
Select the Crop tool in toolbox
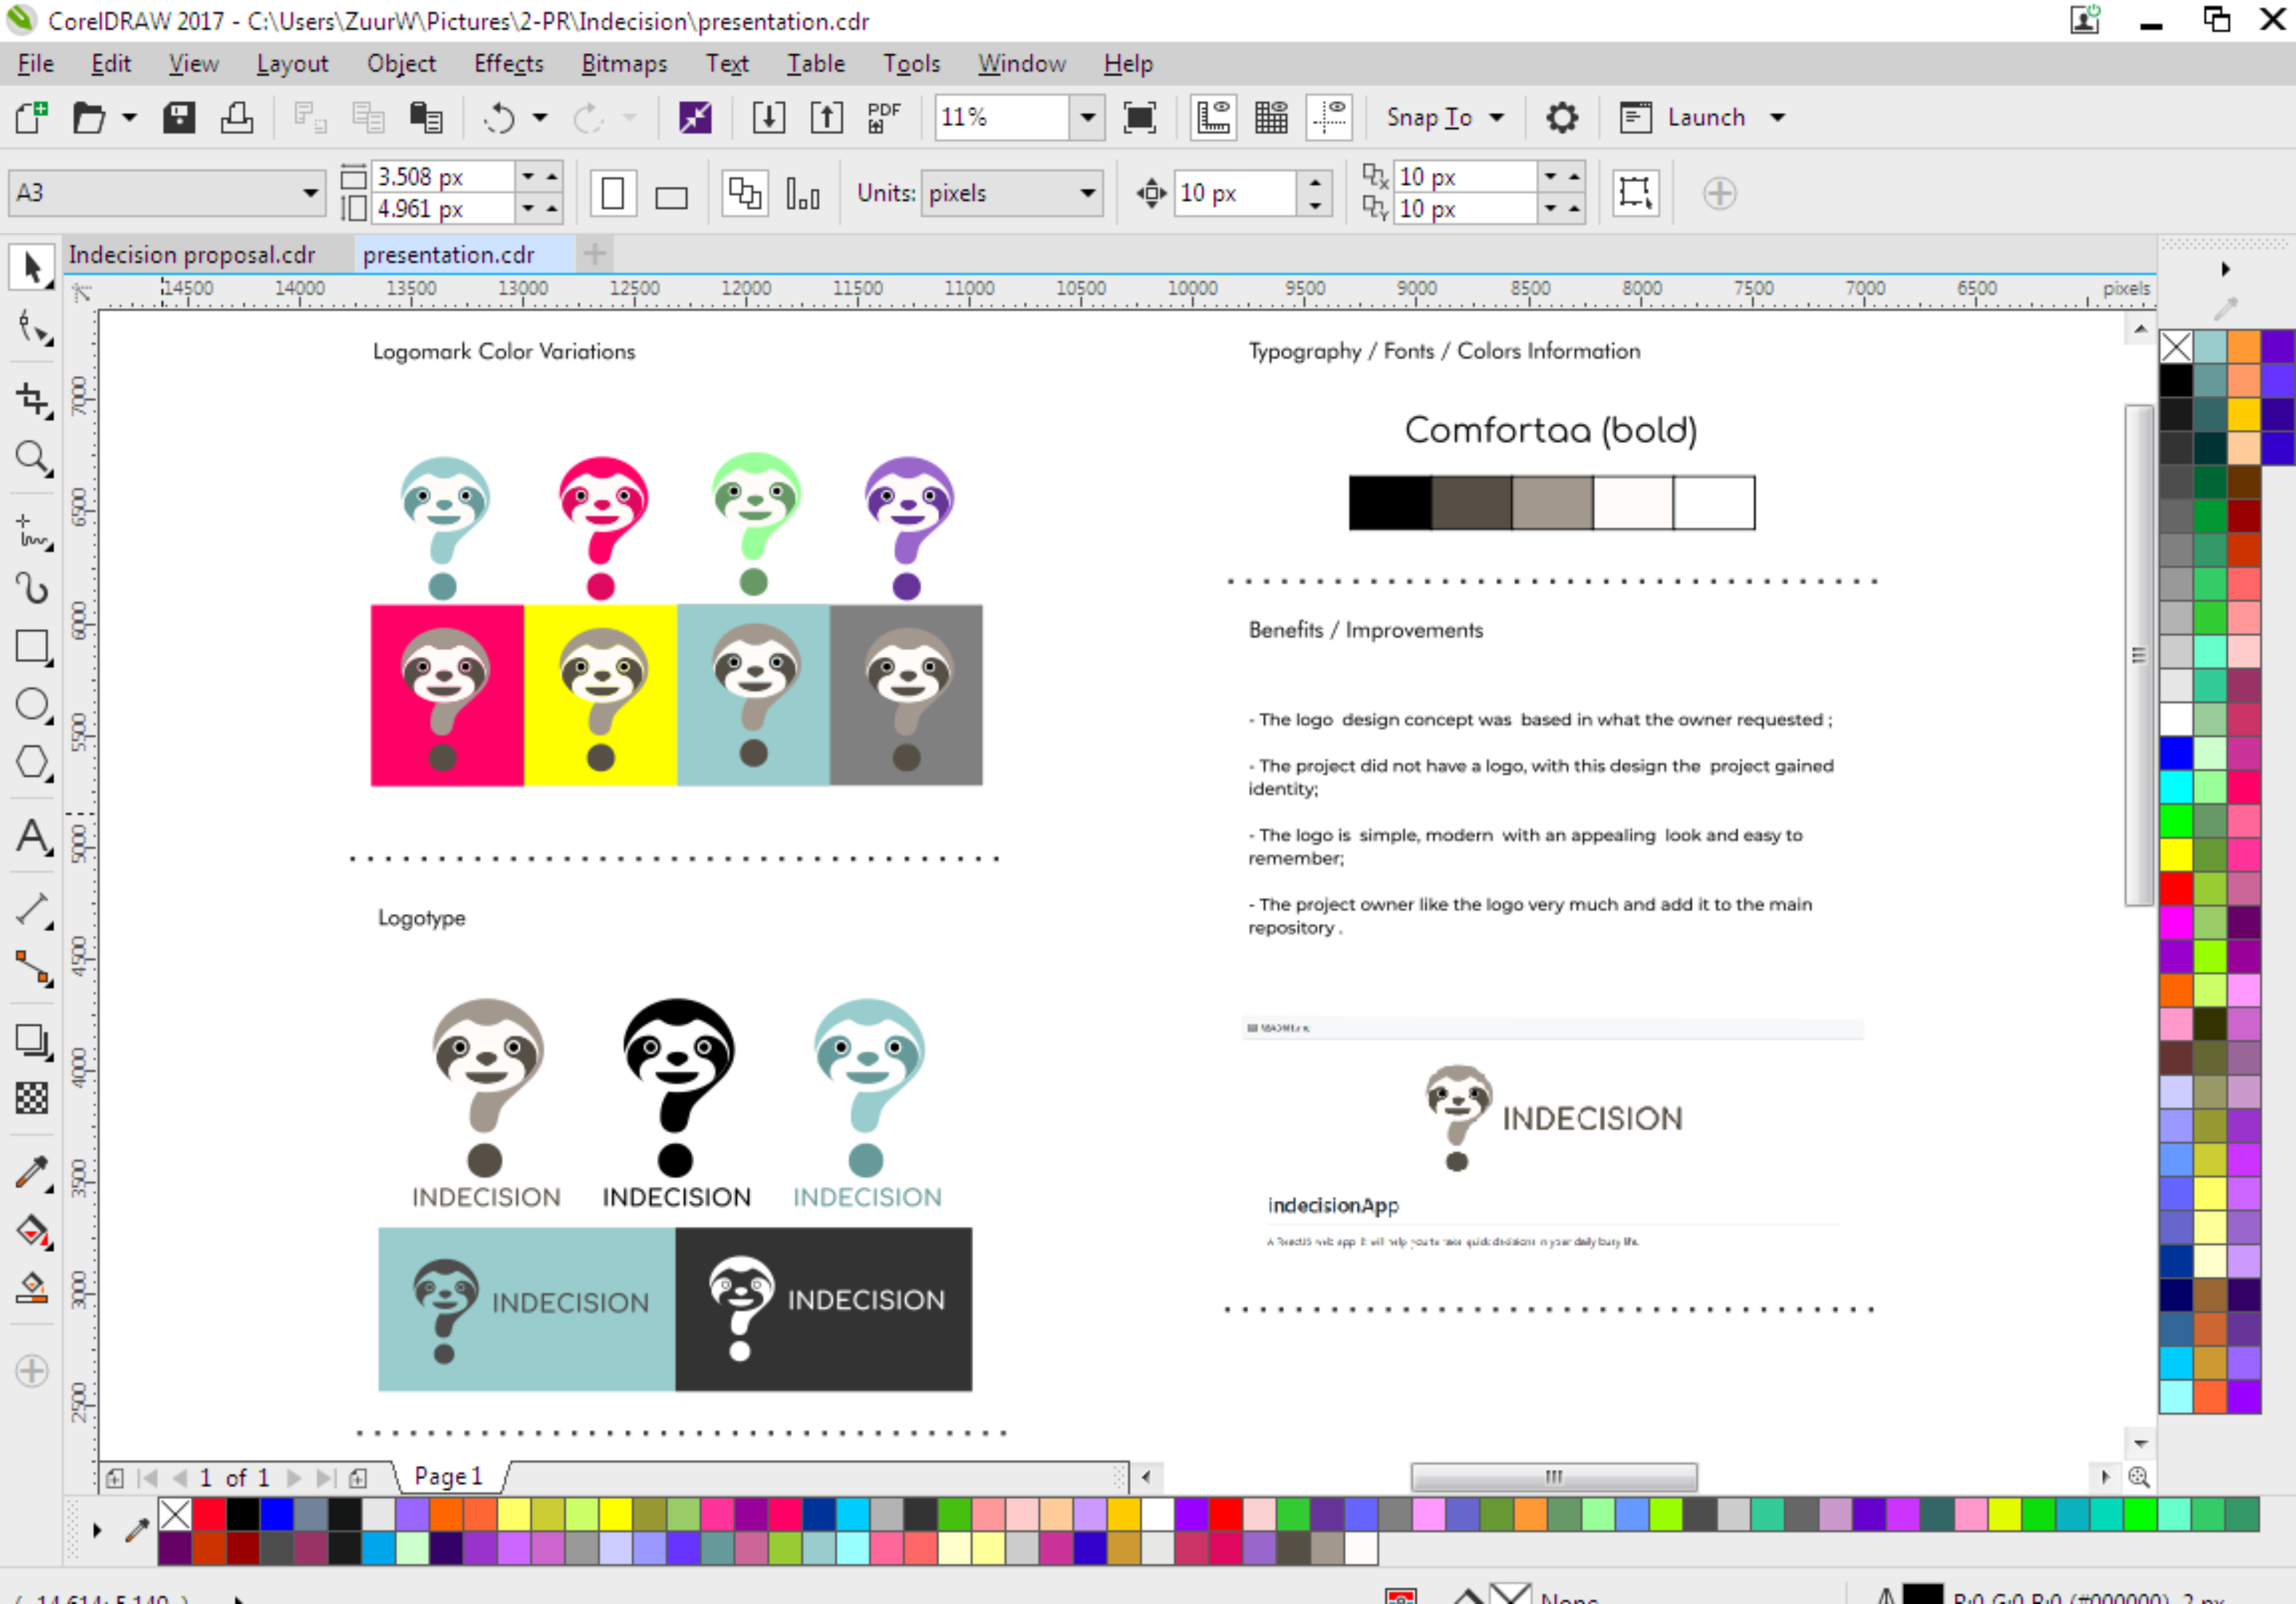32,399
